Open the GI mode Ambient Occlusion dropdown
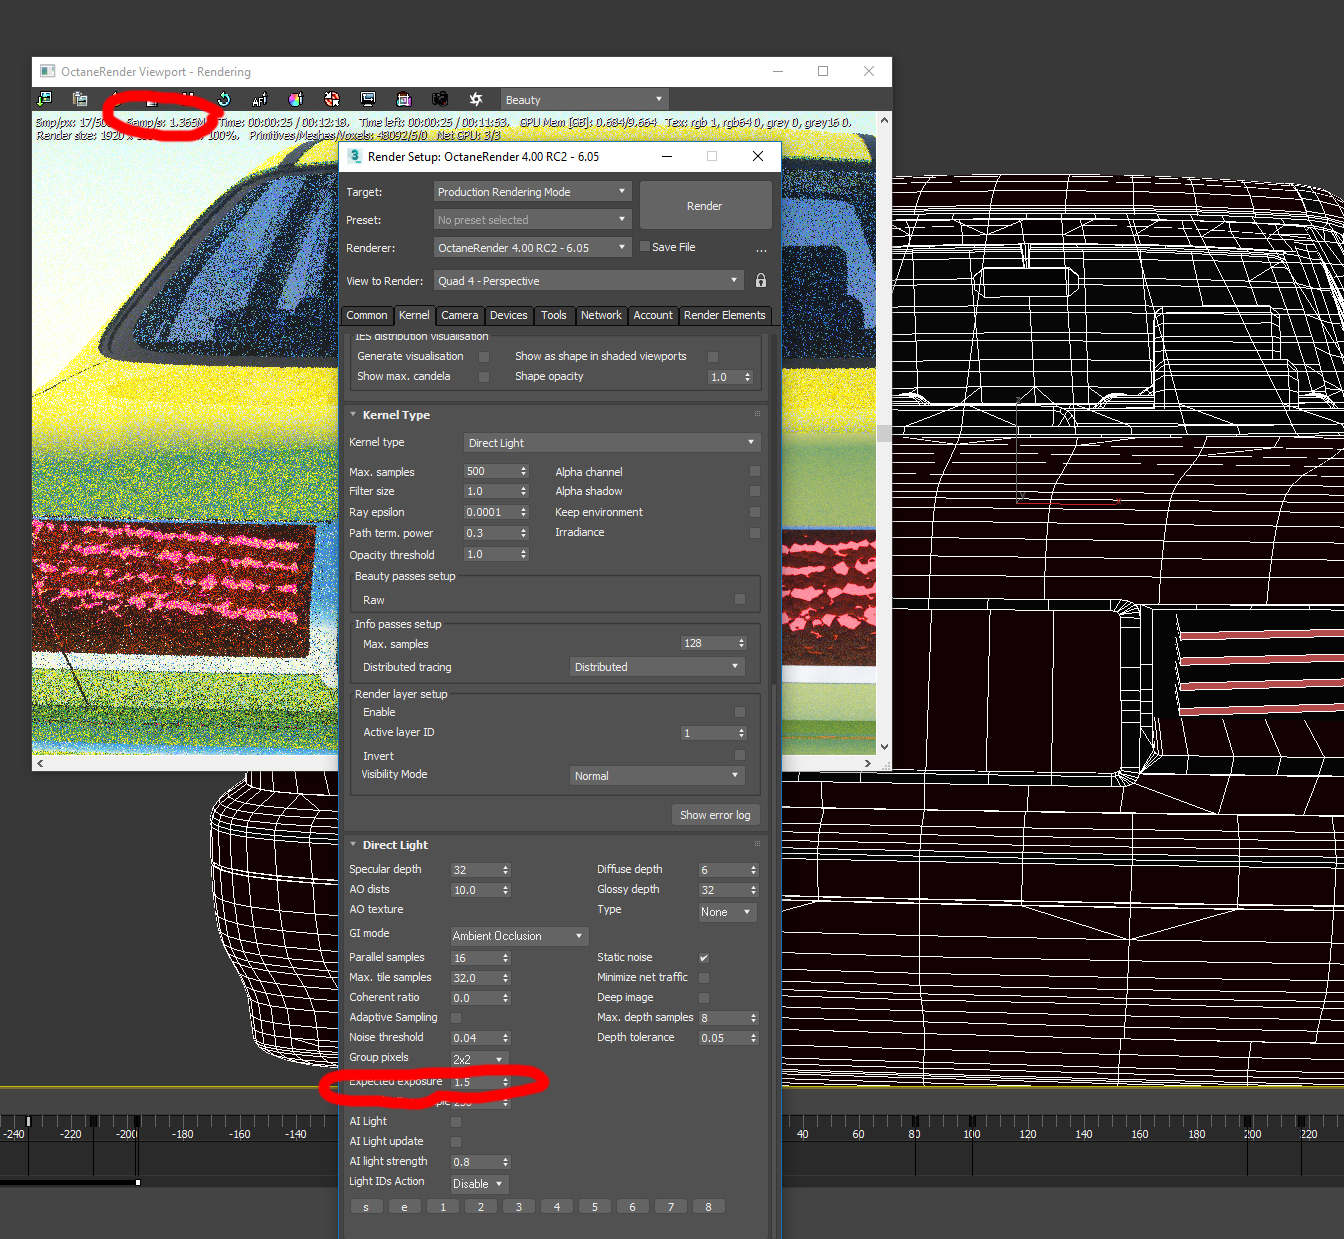Screen dimensions: 1344x1239 tap(519, 936)
